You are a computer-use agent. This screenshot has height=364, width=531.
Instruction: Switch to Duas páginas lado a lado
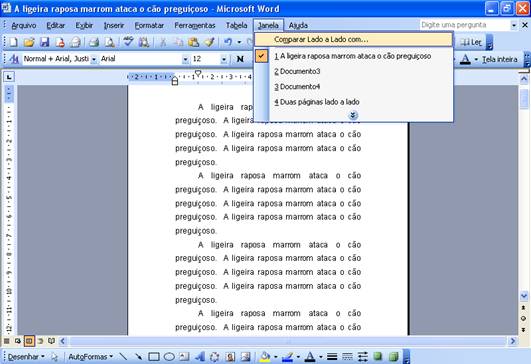354,102
